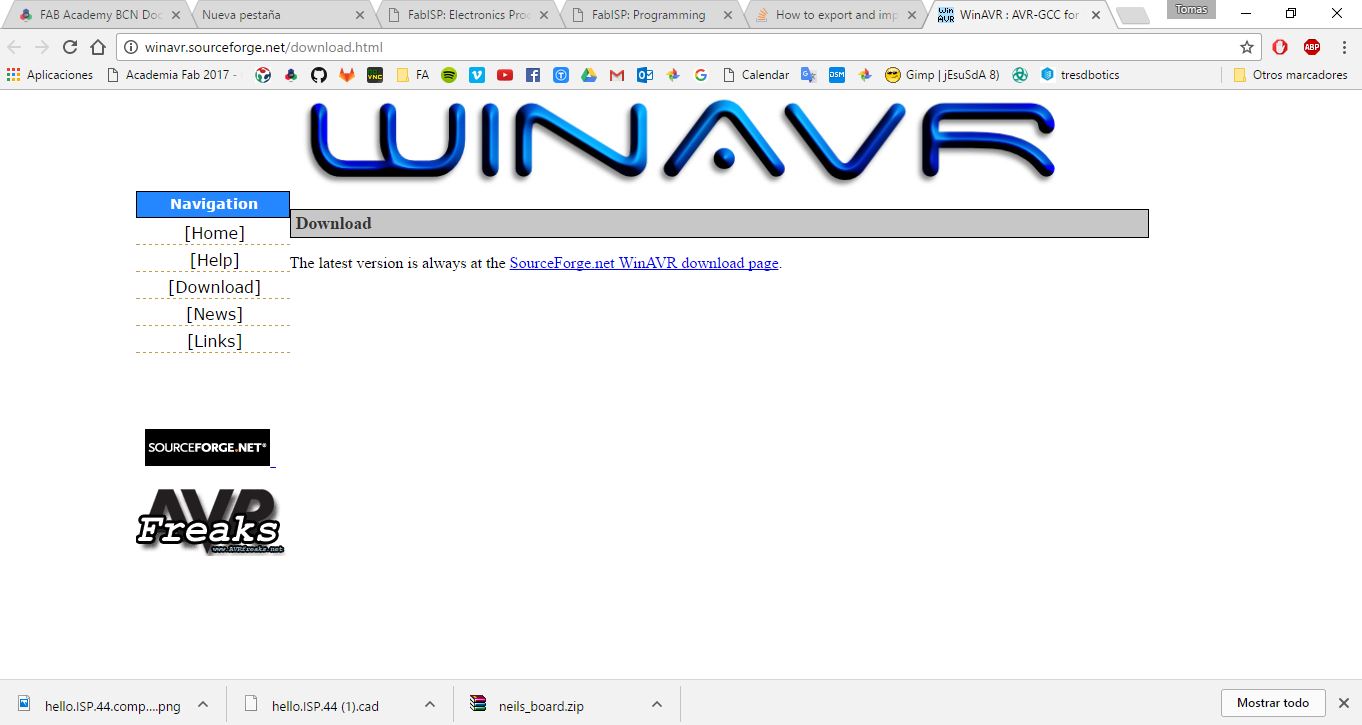Open the Aplicaciones apps shortcut

[50, 75]
